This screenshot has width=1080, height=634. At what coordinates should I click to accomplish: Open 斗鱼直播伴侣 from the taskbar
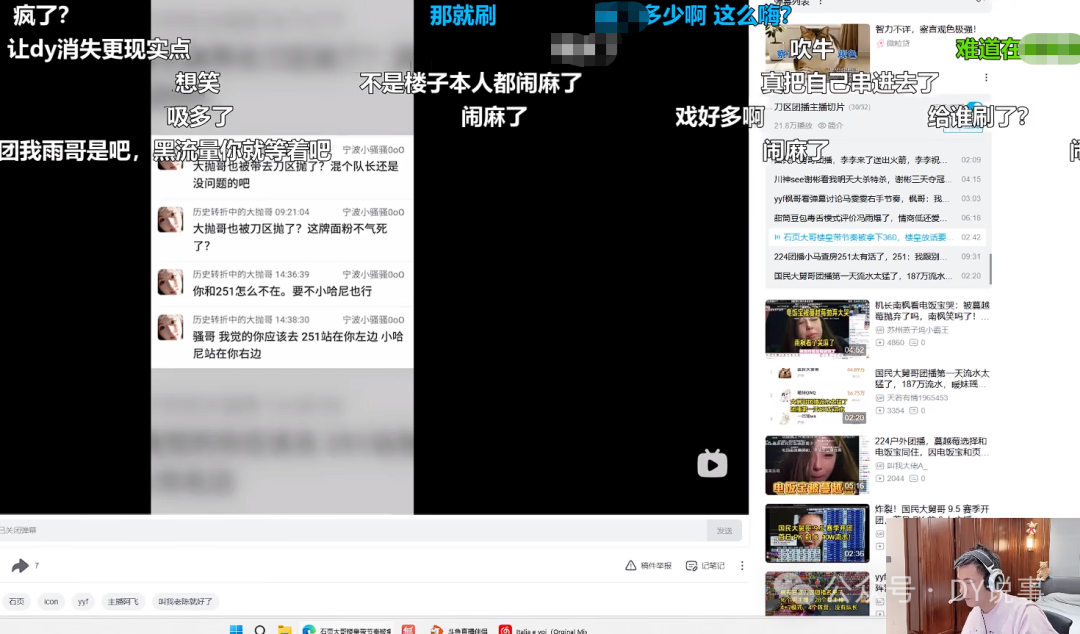click(459, 630)
